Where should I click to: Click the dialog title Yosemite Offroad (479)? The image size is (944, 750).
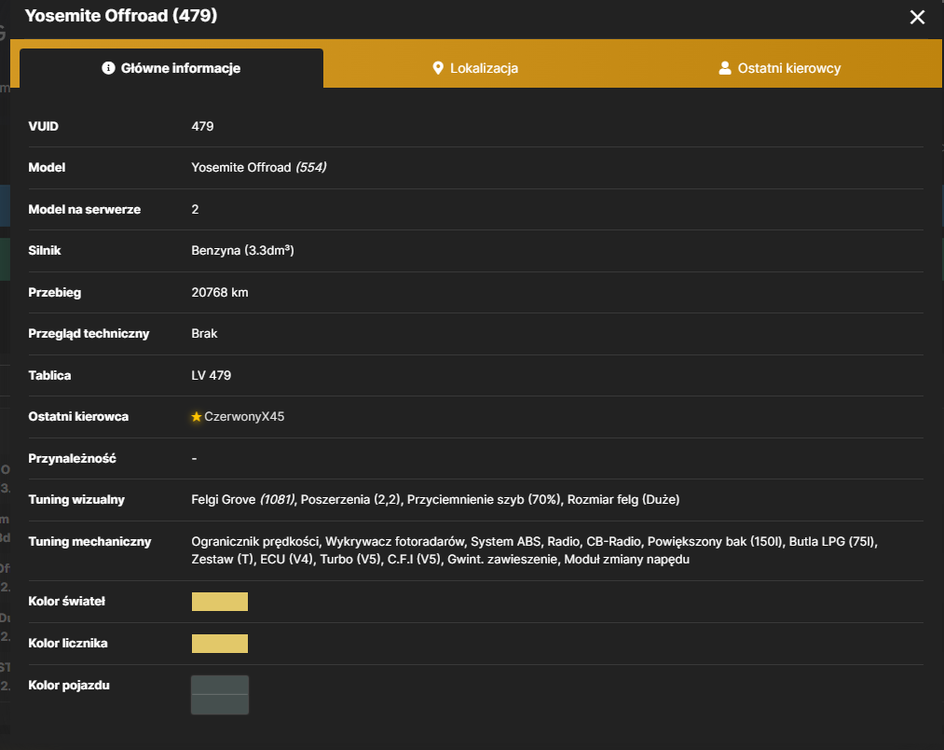point(121,16)
